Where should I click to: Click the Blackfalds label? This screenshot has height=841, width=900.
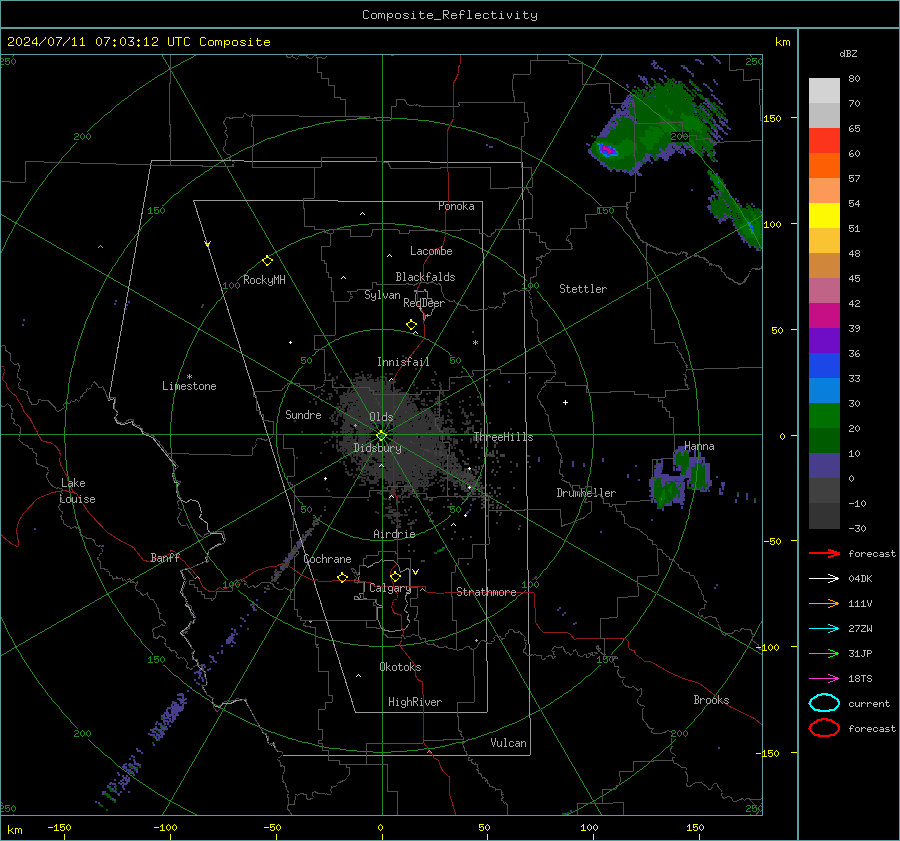click(425, 277)
